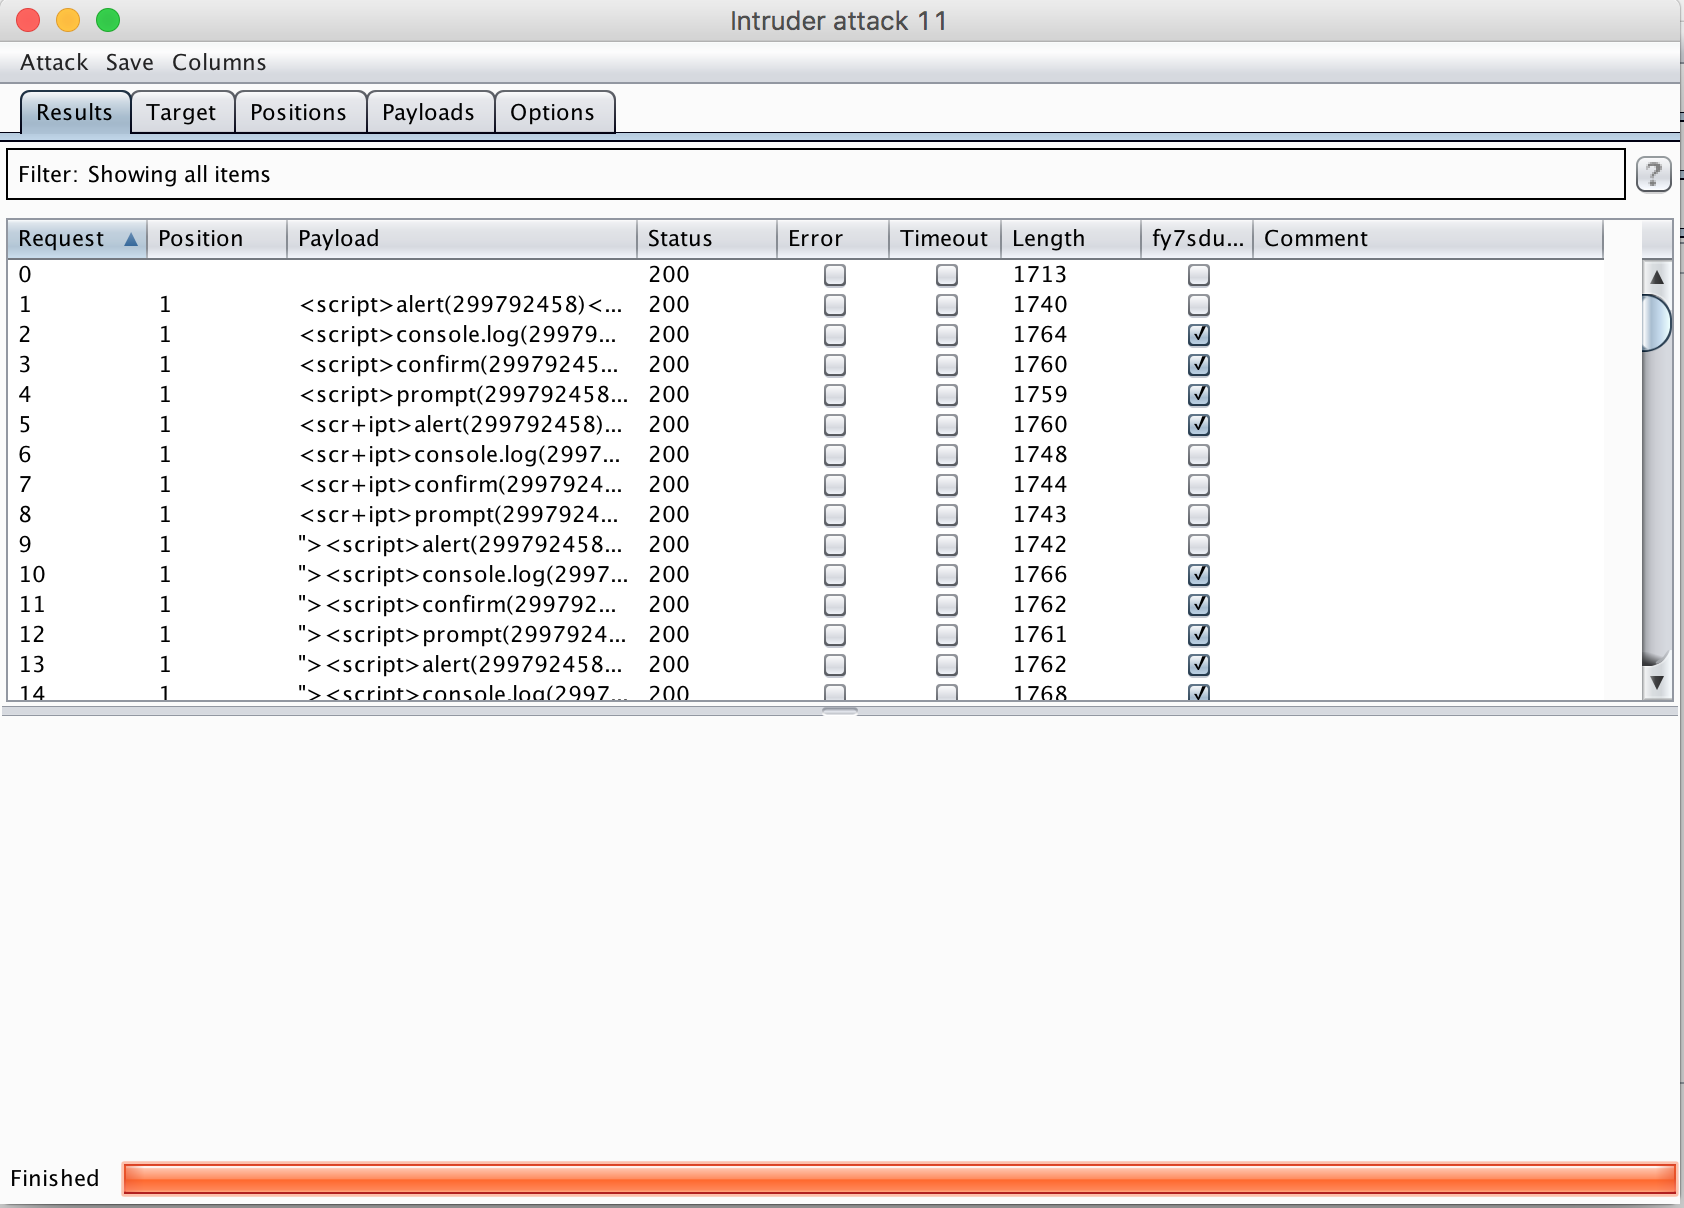Select the <scr+ipt>alert payload in row 5

(461, 425)
